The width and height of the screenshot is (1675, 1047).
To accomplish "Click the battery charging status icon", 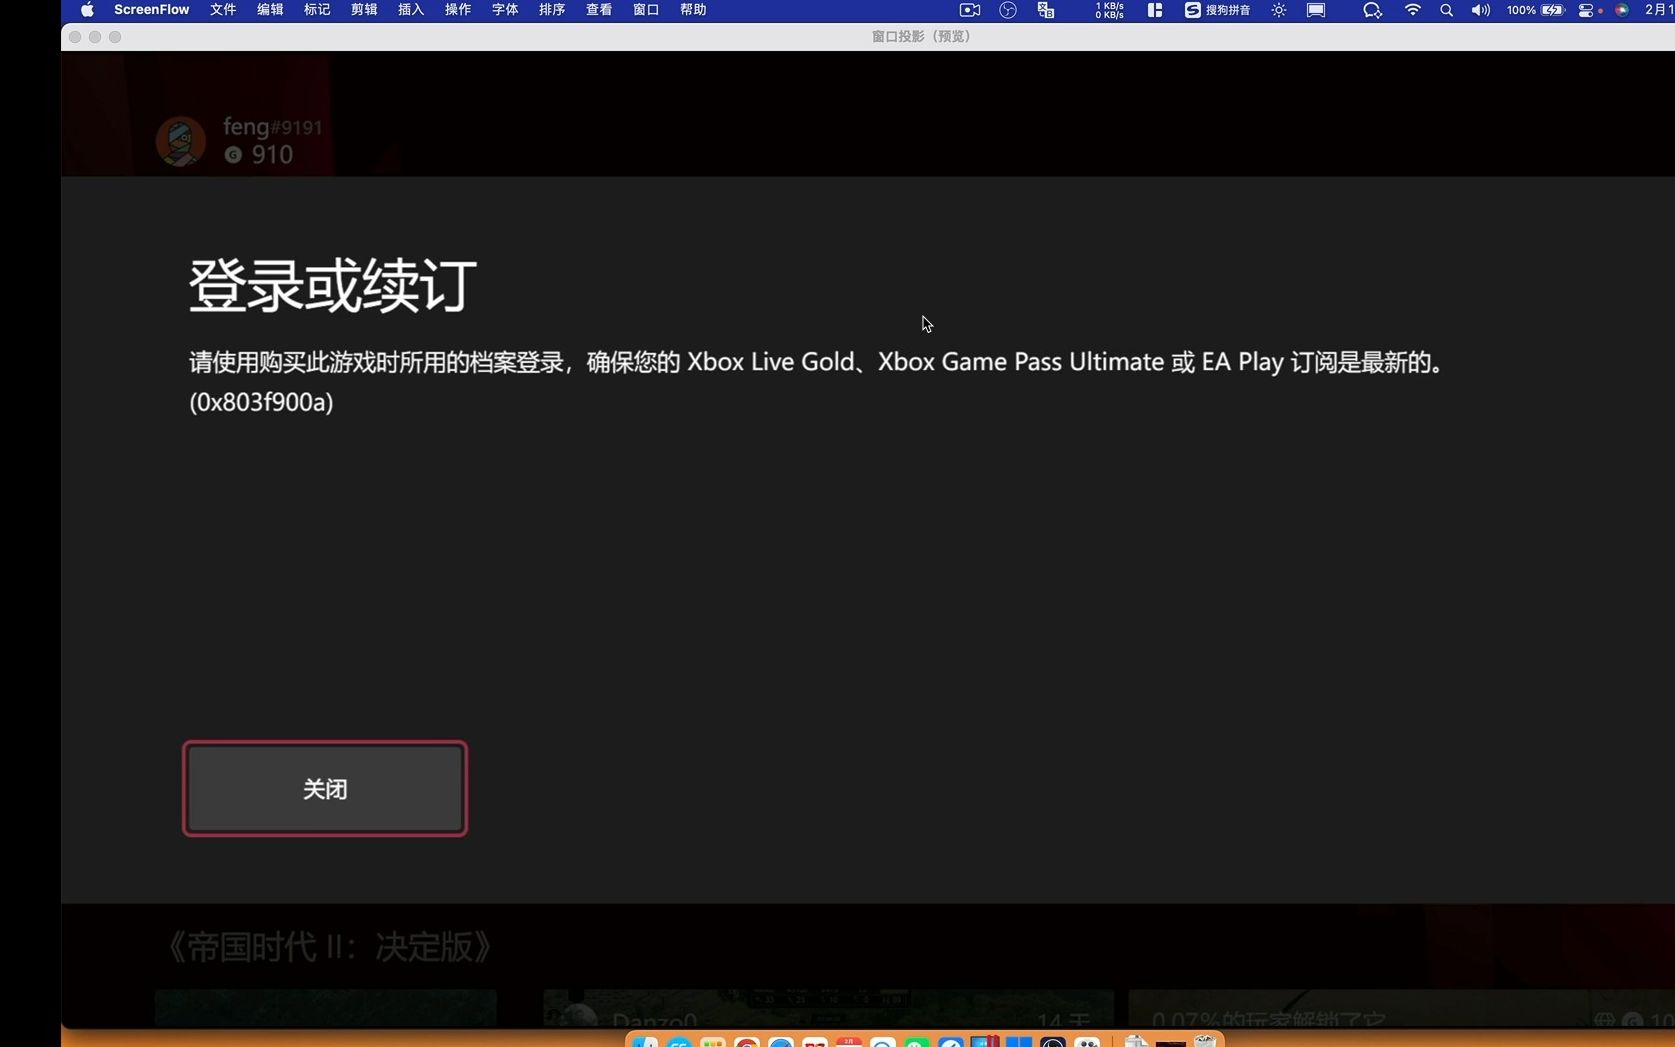I will pyautogui.click(x=1551, y=10).
